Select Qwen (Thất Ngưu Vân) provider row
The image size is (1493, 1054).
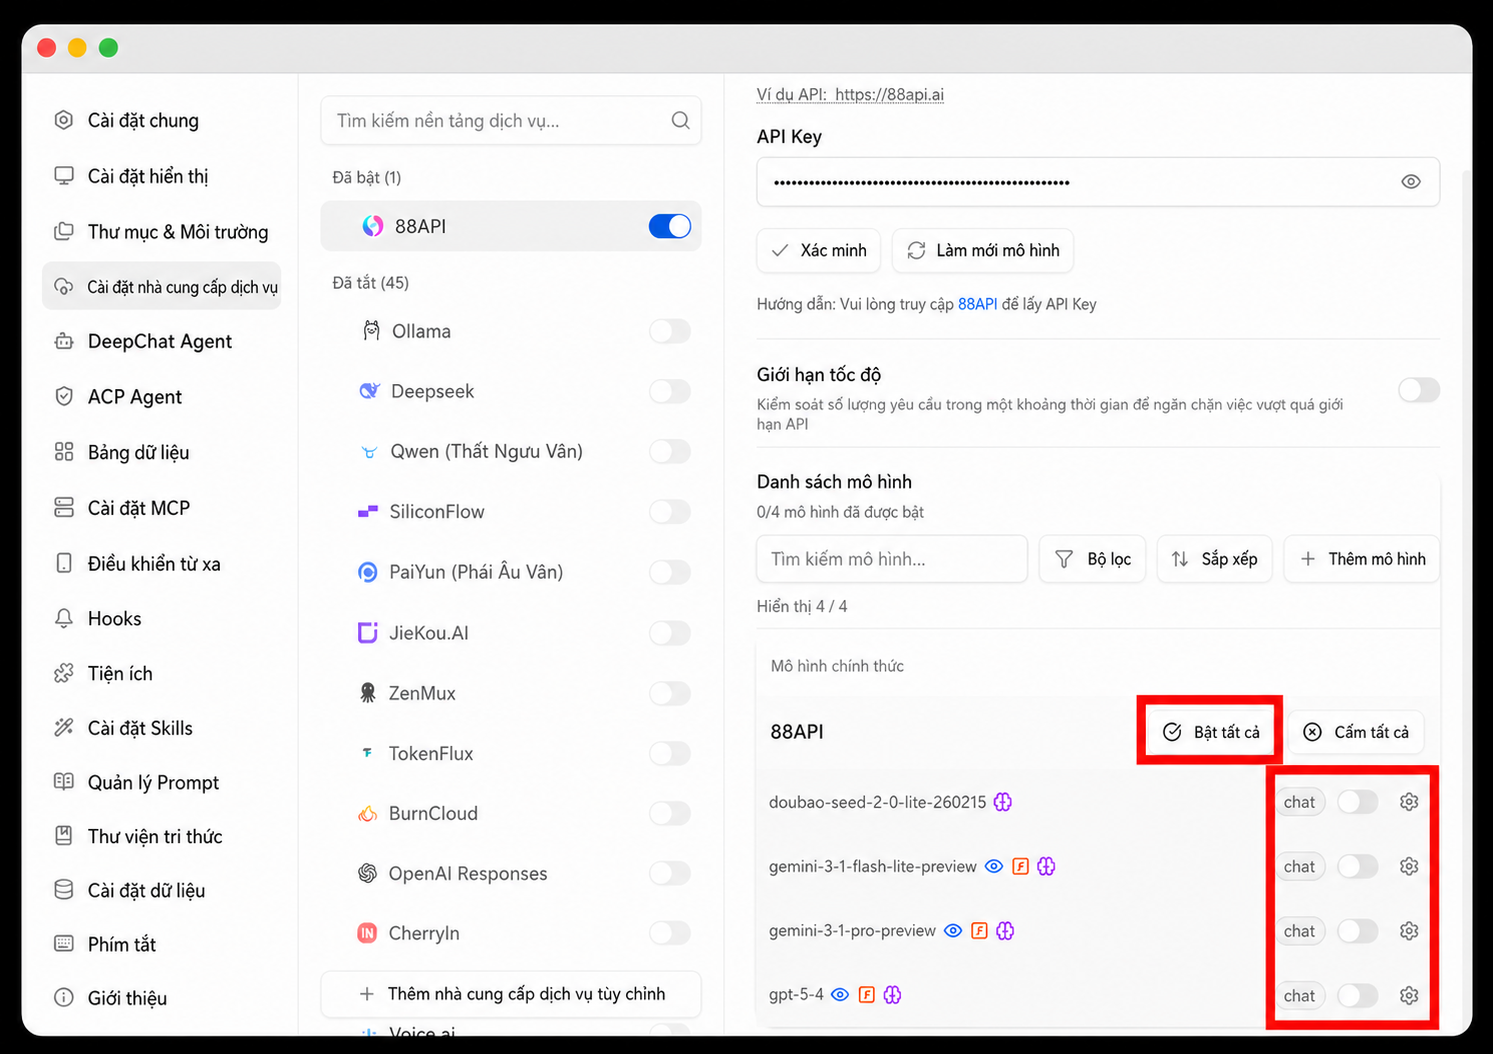pos(511,452)
